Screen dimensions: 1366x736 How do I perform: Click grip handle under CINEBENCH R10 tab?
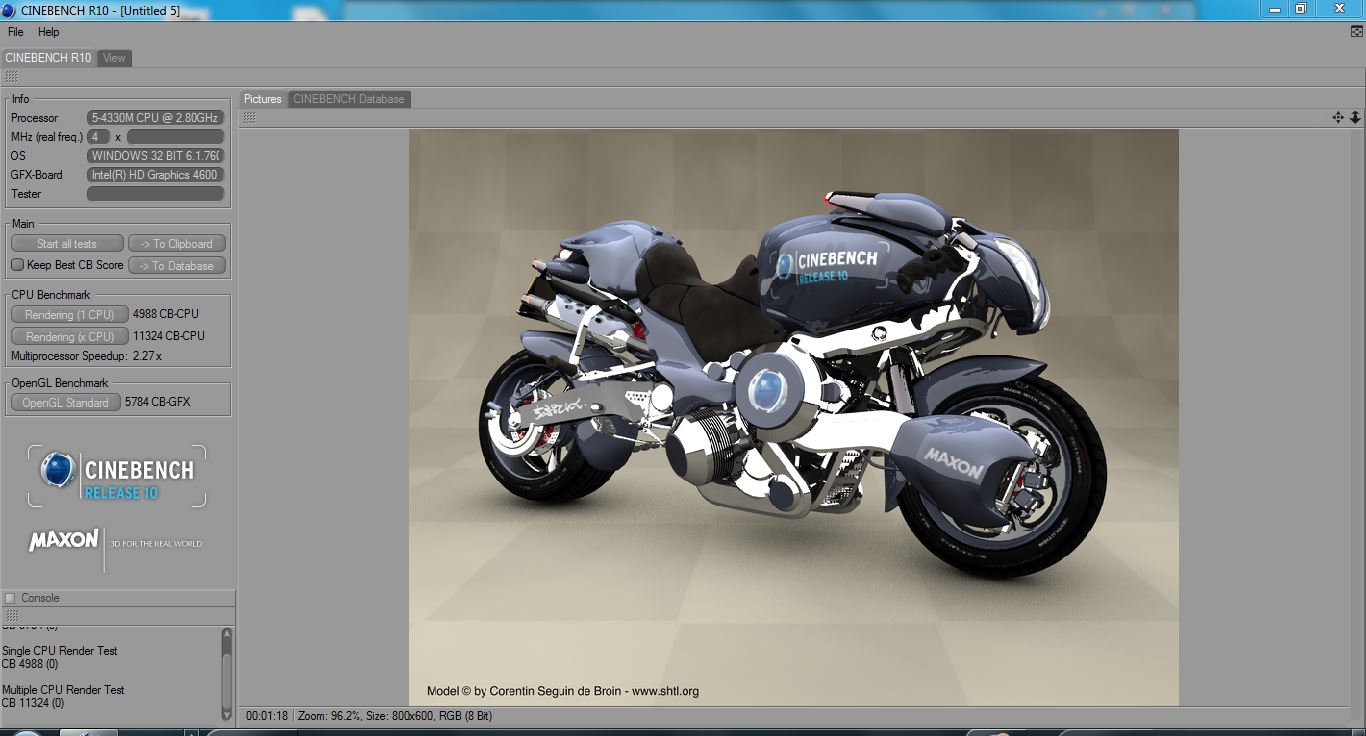pos(11,77)
